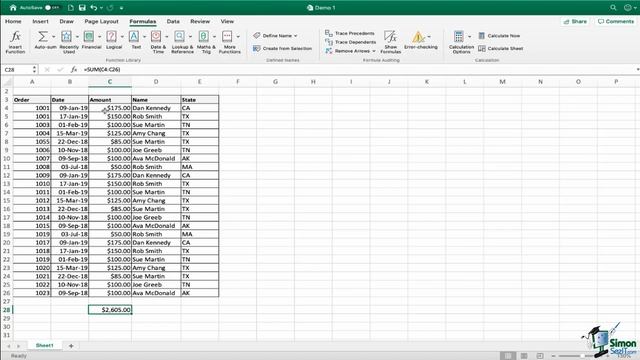Open the View ribbon tab
This screenshot has height=360, width=640.
227,21
